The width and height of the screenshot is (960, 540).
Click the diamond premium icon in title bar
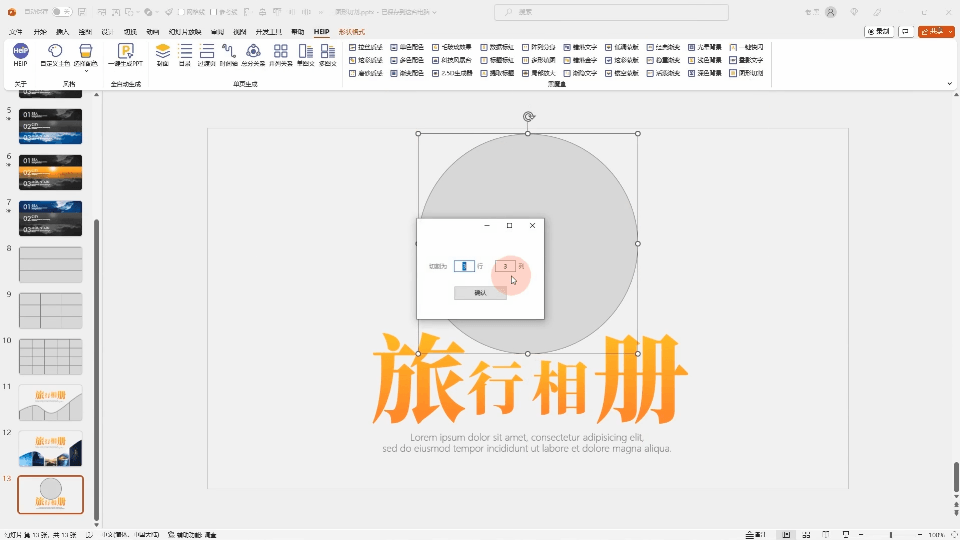point(854,12)
